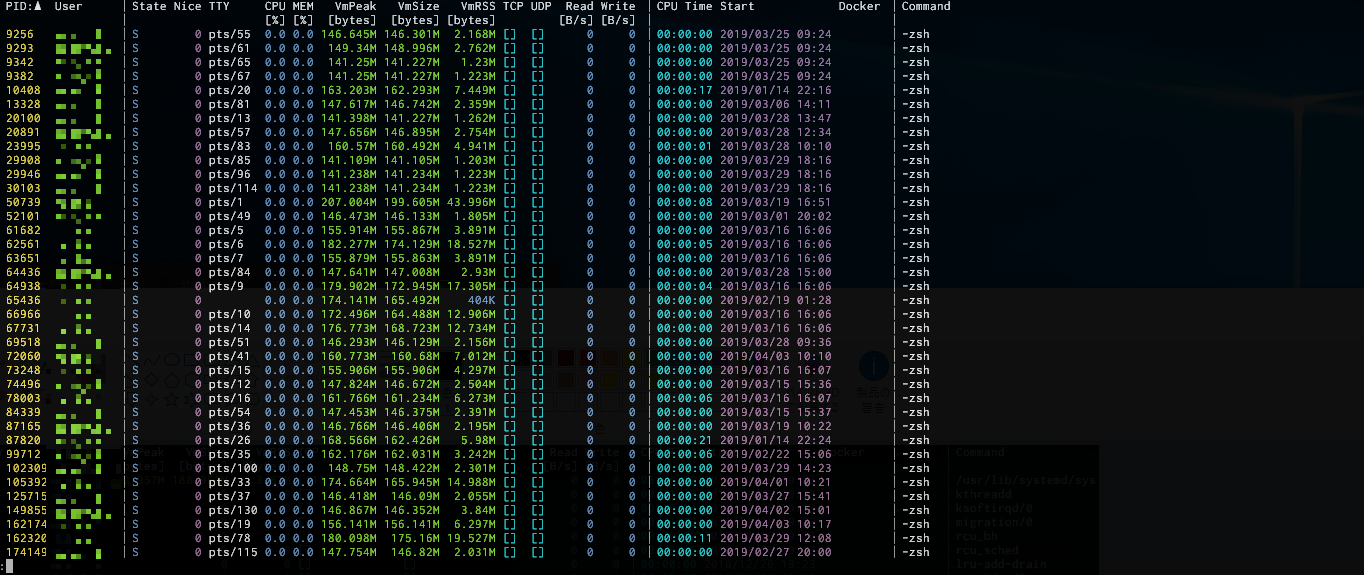The image size is (1364, 575).
Task: Click the faded kthreadd text behind terminal
Action: (985, 494)
